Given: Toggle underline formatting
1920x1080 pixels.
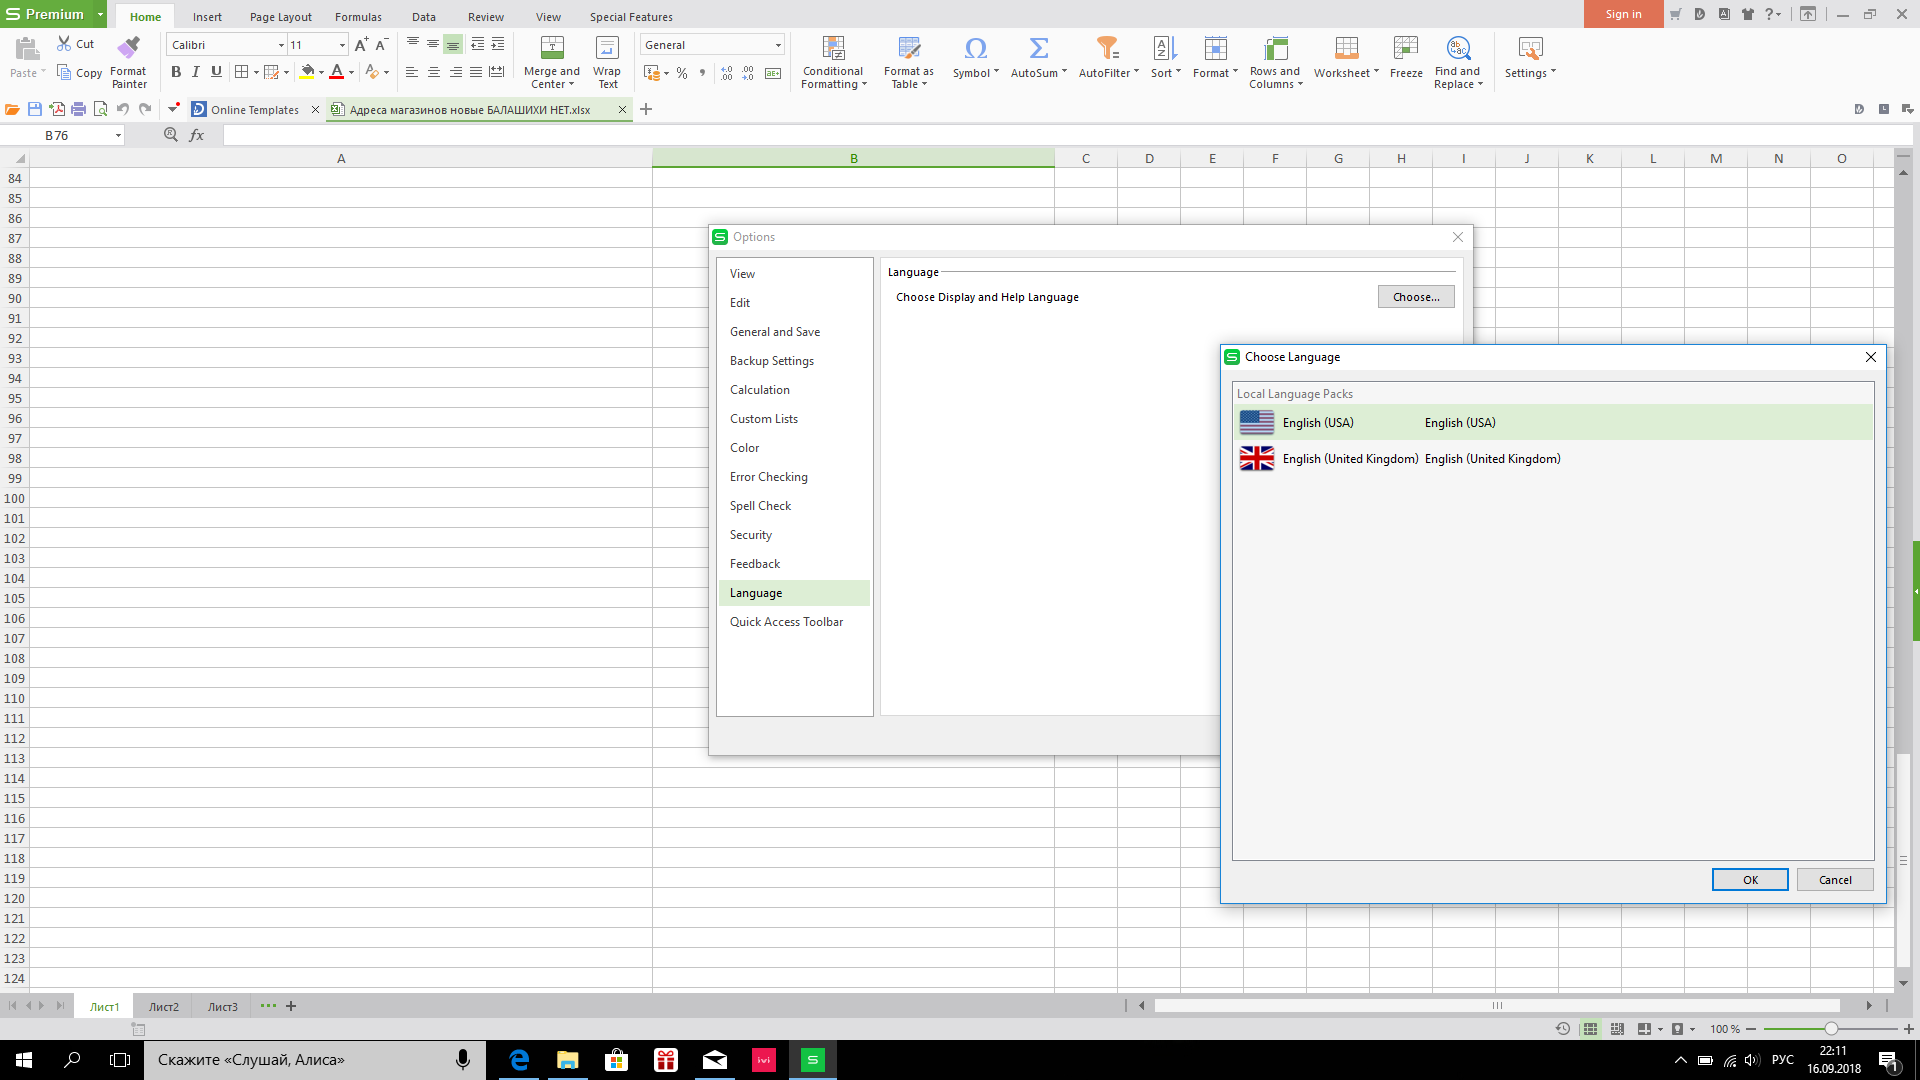Looking at the screenshot, I should click(216, 72).
